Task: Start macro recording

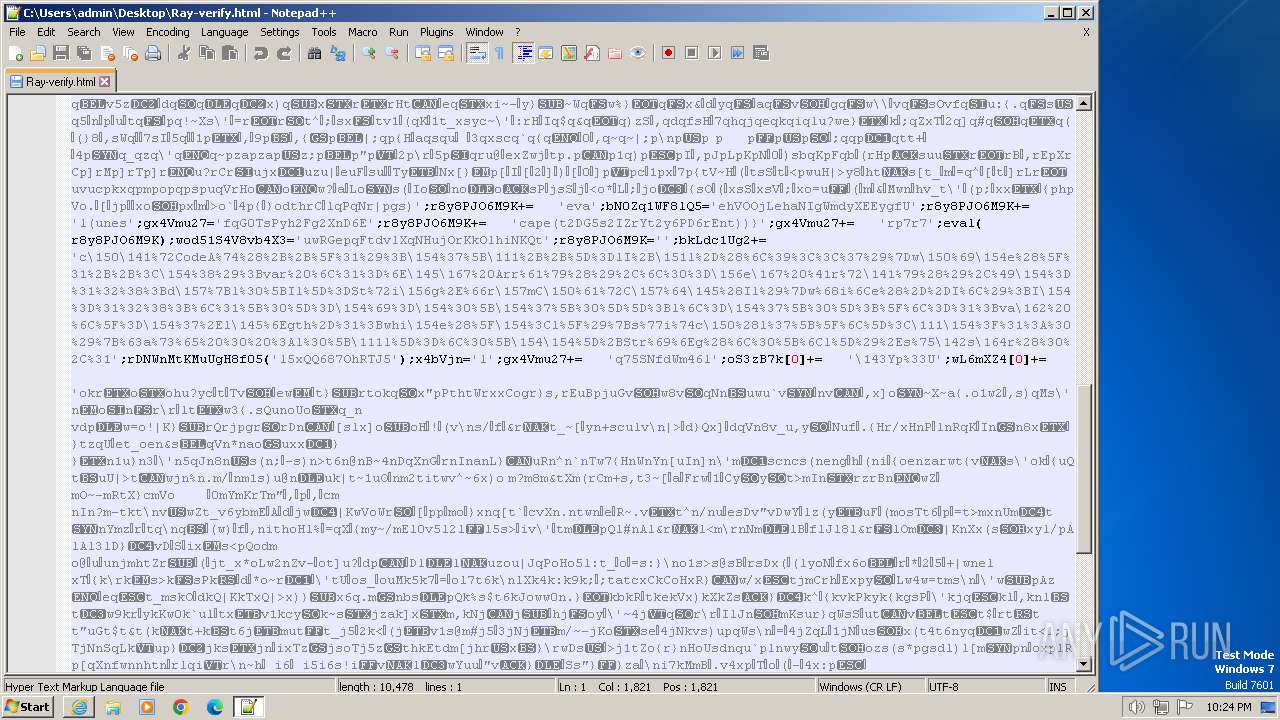Action: 669,53
